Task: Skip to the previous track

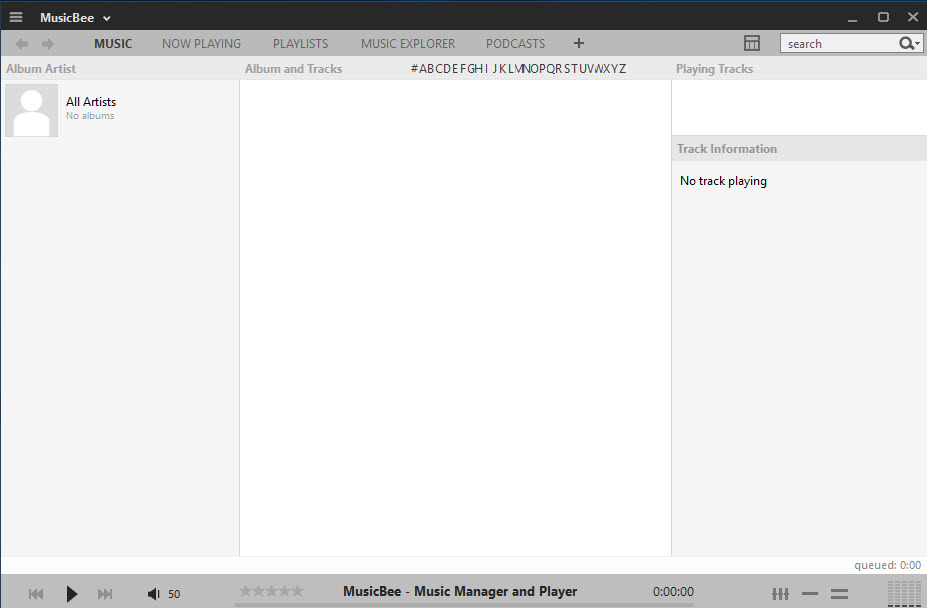Action: pyautogui.click(x=35, y=594)
